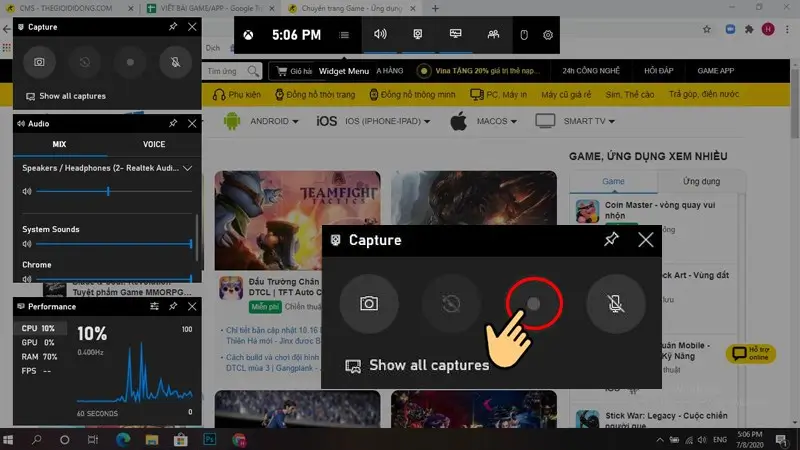Image resolution: width=800 pixels, height=450 pixels.
Task: Click the Speakers / Headphones volume slider
Action: pyautogui.click(x=110, y=191)
